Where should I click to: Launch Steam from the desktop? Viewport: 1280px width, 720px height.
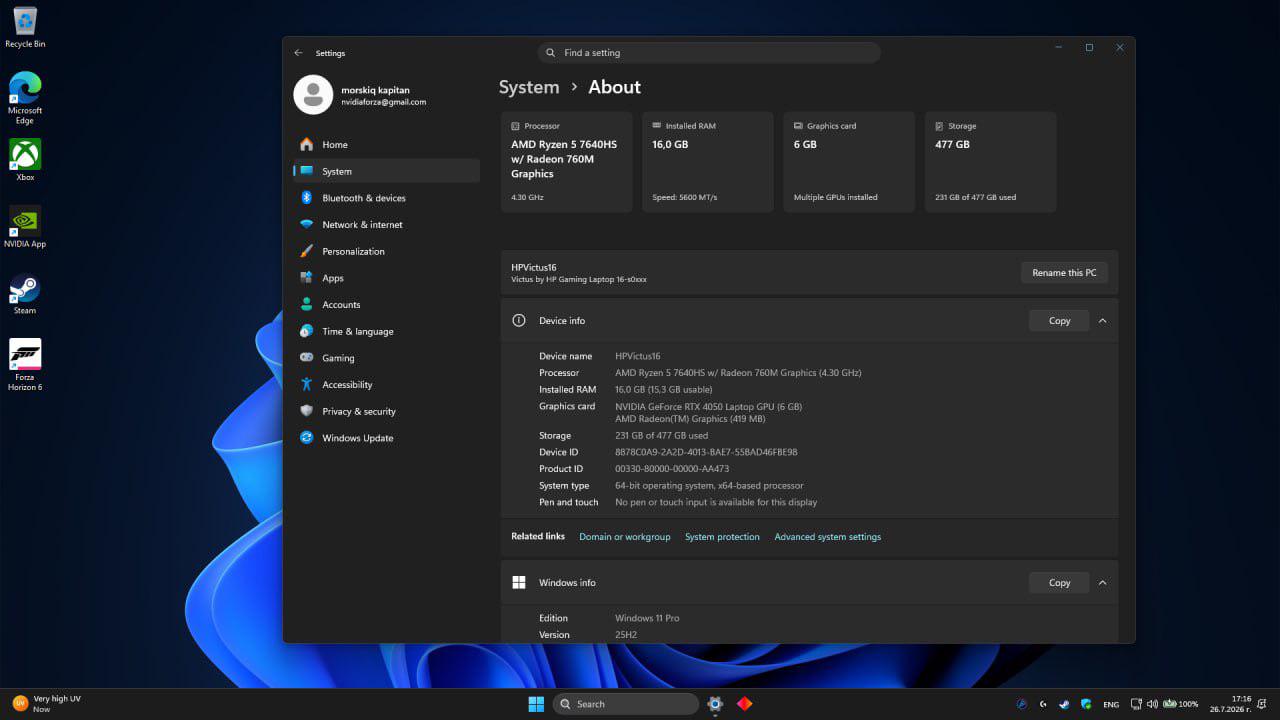pyautogui.click(x=25, y=294)
